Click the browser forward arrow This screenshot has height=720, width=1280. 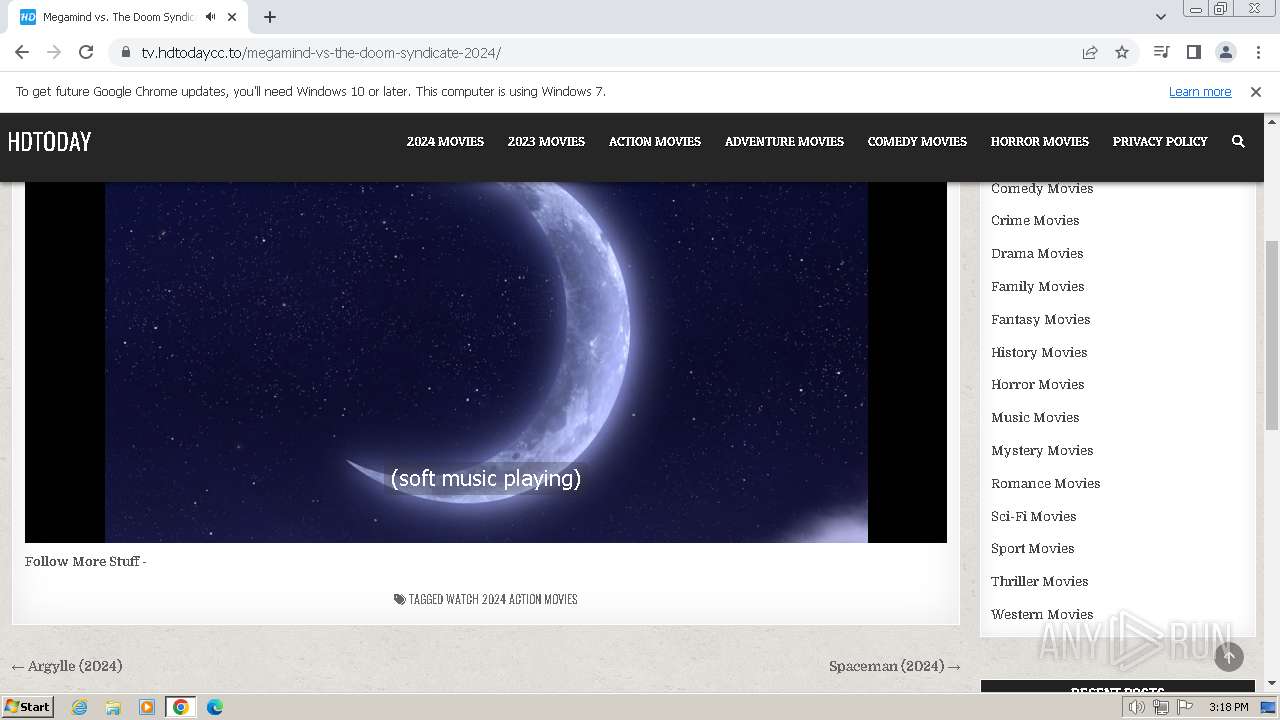pyautogui.click(x=54, y=52)
